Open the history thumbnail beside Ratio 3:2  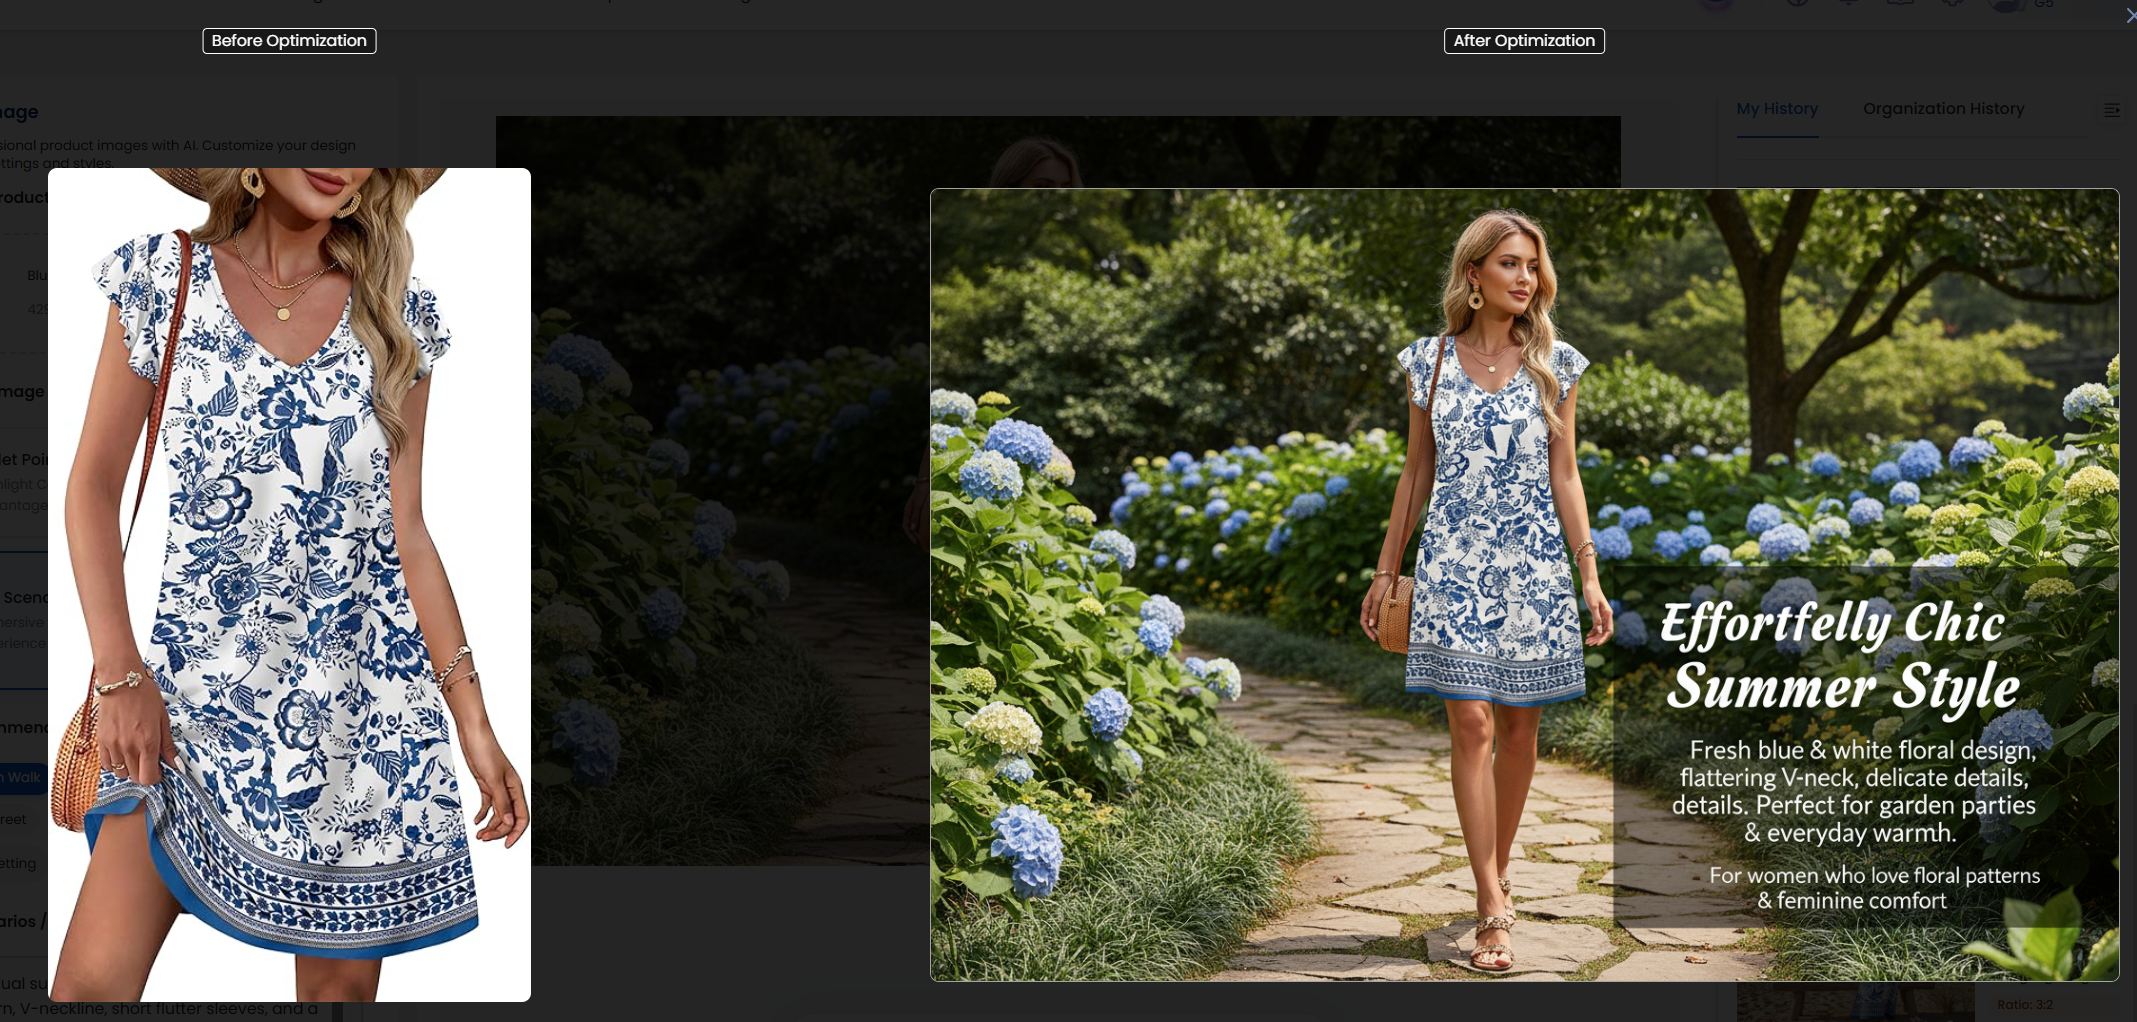tap(1855, 1003)
